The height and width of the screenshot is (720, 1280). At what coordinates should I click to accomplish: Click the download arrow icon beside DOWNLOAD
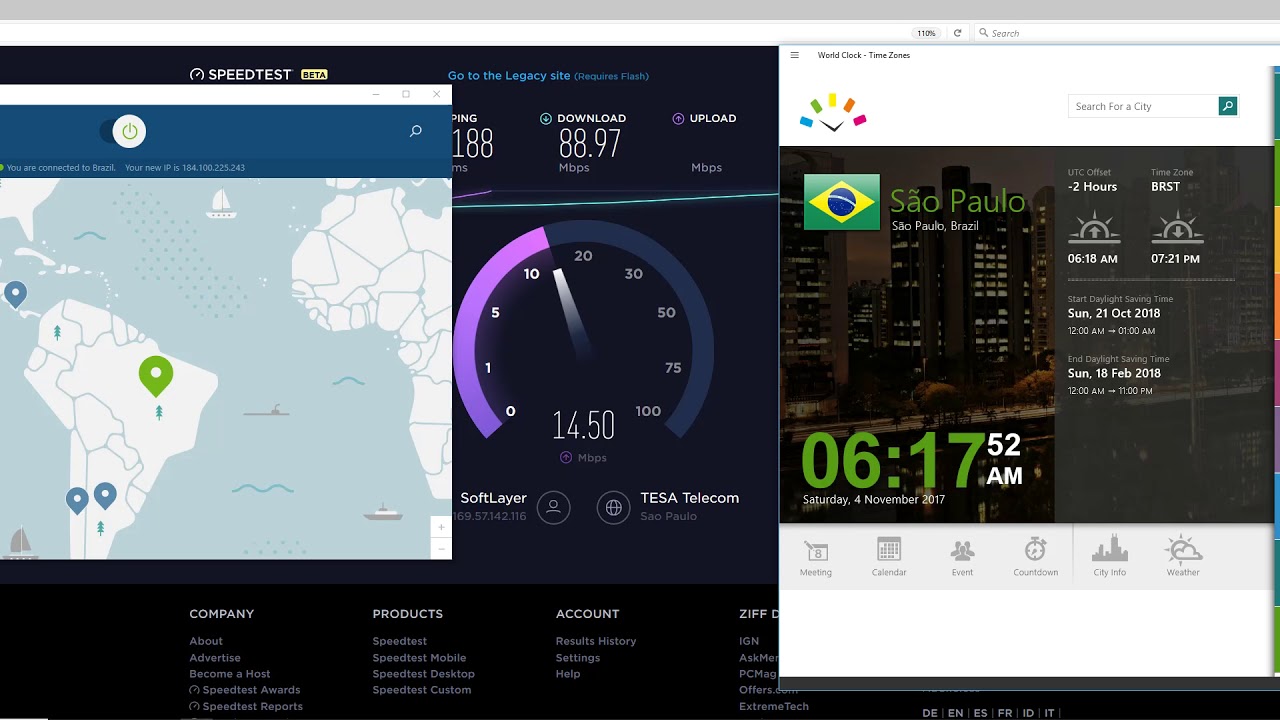tap(546, 118)
